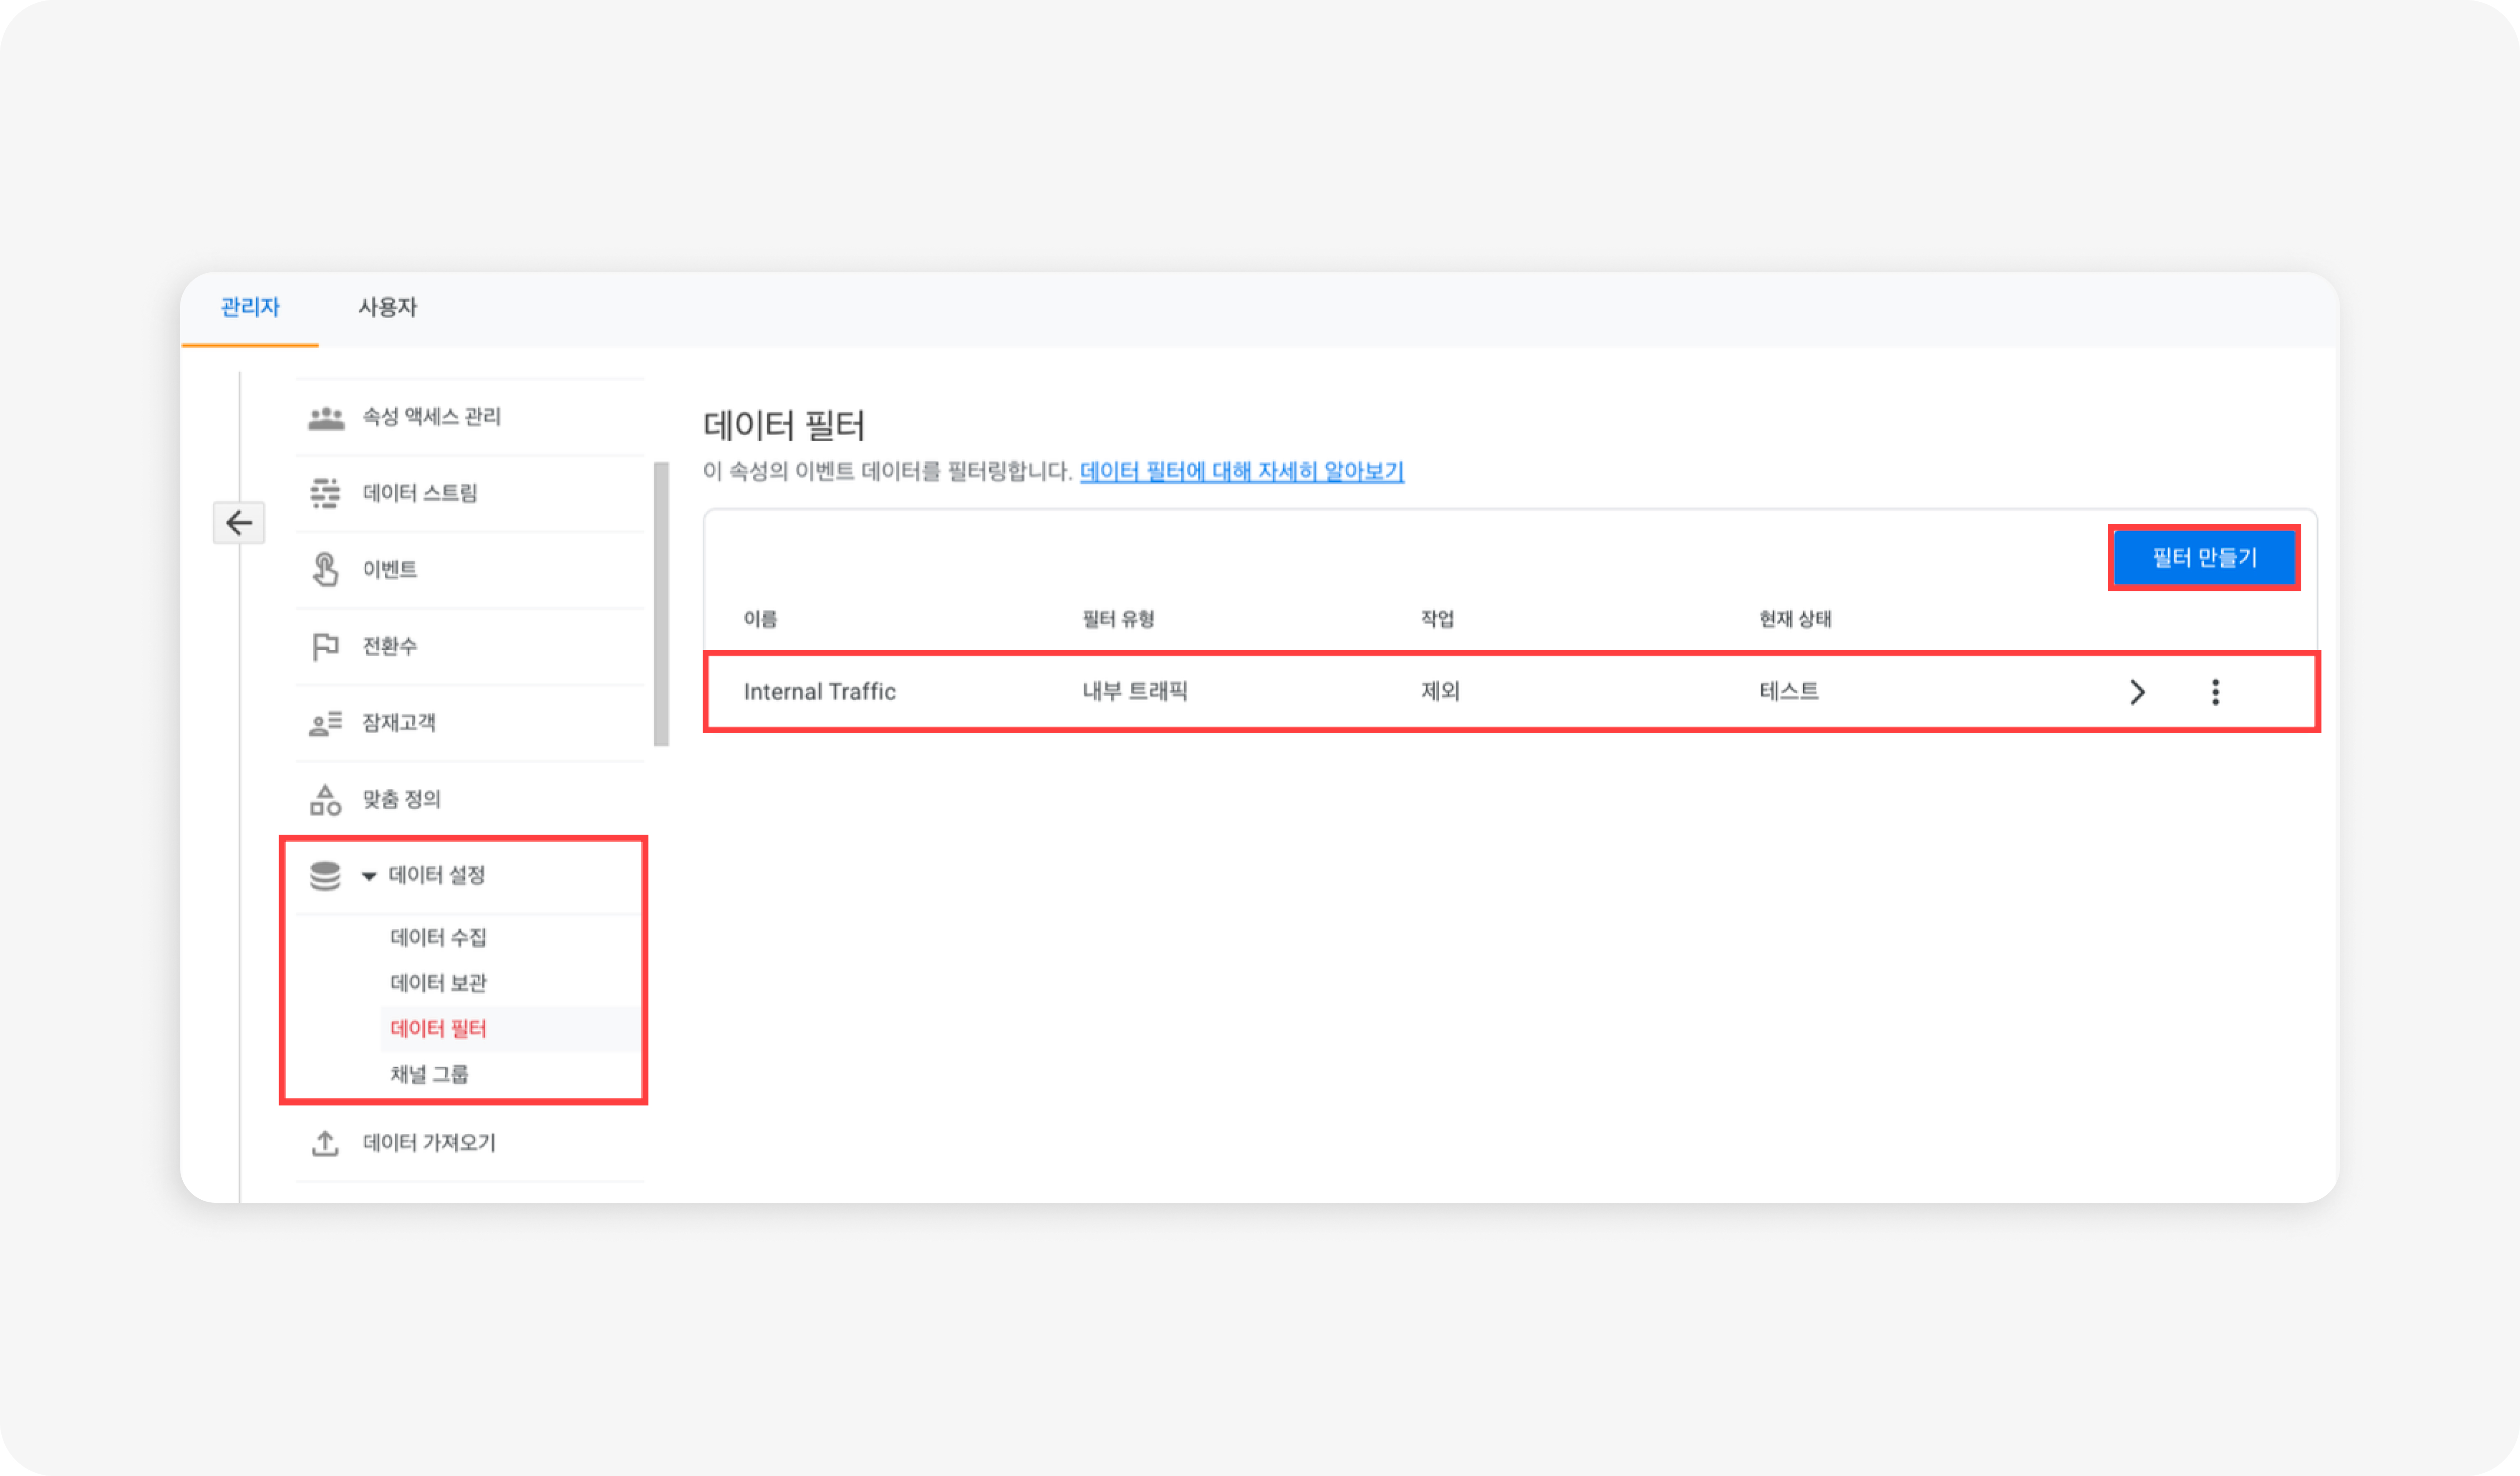The width and height of the screenshot is (2520, 1476).
Task: Click the 필터 만들기 button
Action: pyautogui.click(x=2204, y=557)
